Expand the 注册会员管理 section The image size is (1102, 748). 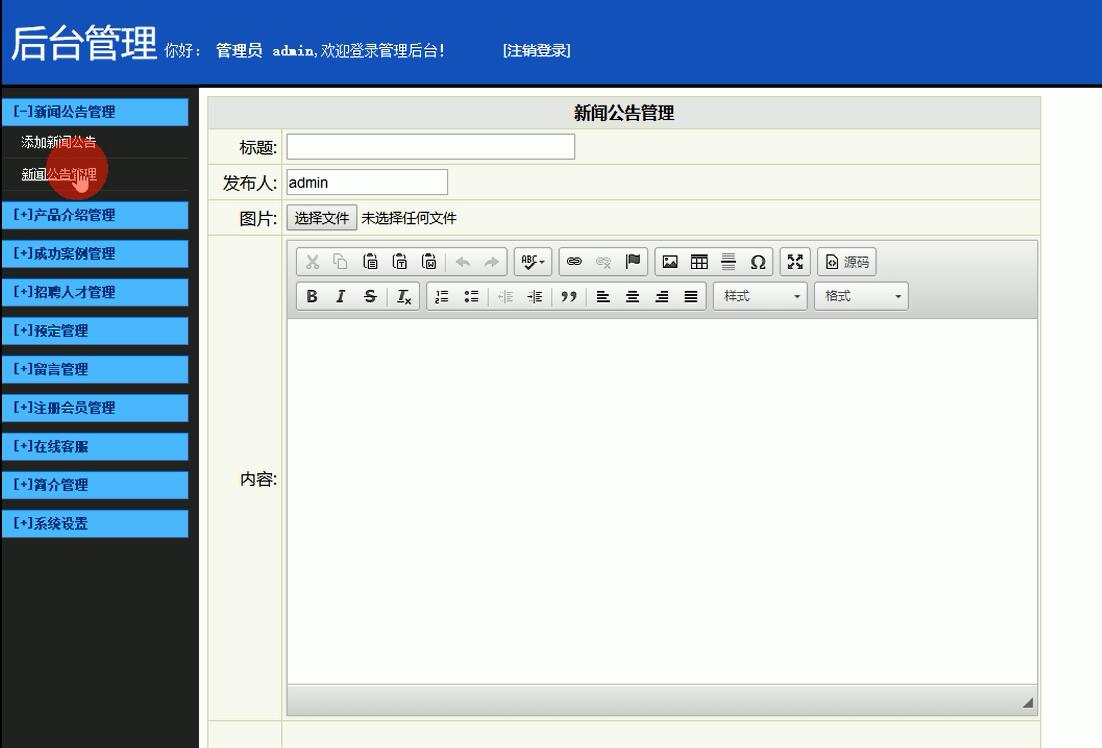point(95,408)
